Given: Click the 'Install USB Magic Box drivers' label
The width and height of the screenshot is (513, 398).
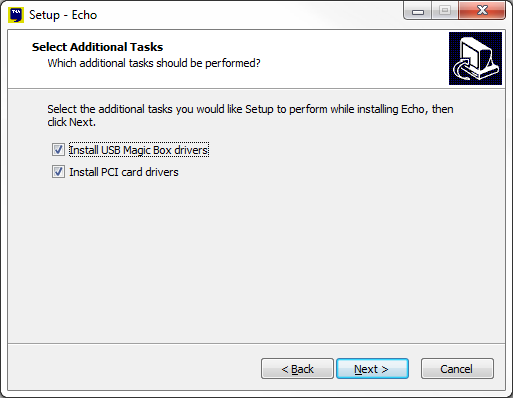Looking at the screenshot, I should tap(139, 150).
